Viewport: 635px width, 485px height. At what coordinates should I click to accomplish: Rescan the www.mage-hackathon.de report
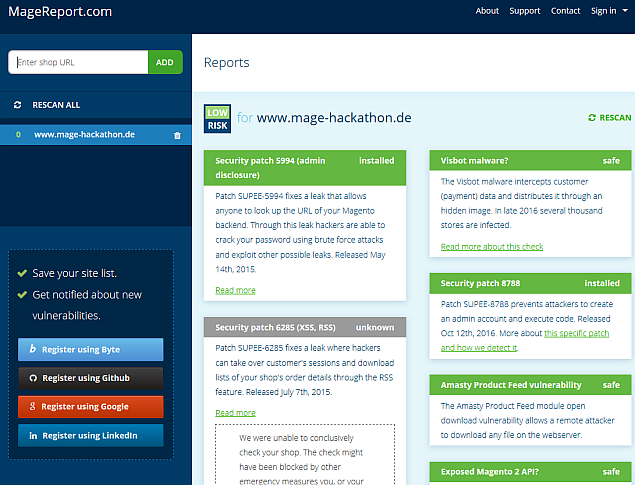pos(609,117)
